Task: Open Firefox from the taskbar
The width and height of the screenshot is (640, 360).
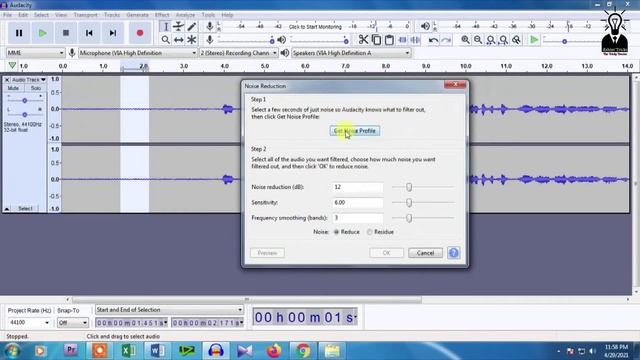Action: [274, 351]
